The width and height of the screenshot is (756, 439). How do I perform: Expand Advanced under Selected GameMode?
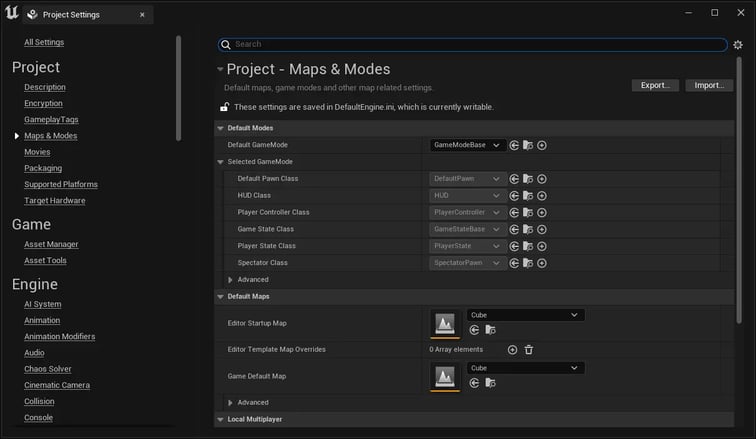pos(230,280)
